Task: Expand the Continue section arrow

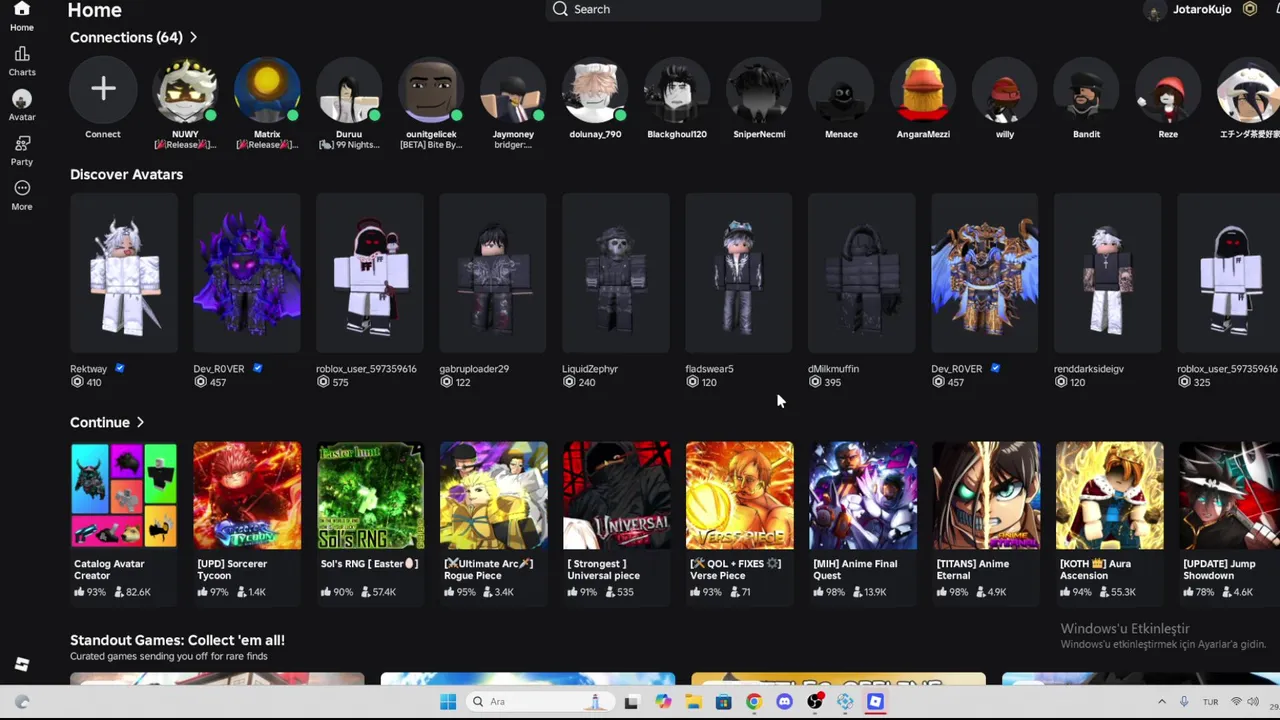Action: (140, 422)
